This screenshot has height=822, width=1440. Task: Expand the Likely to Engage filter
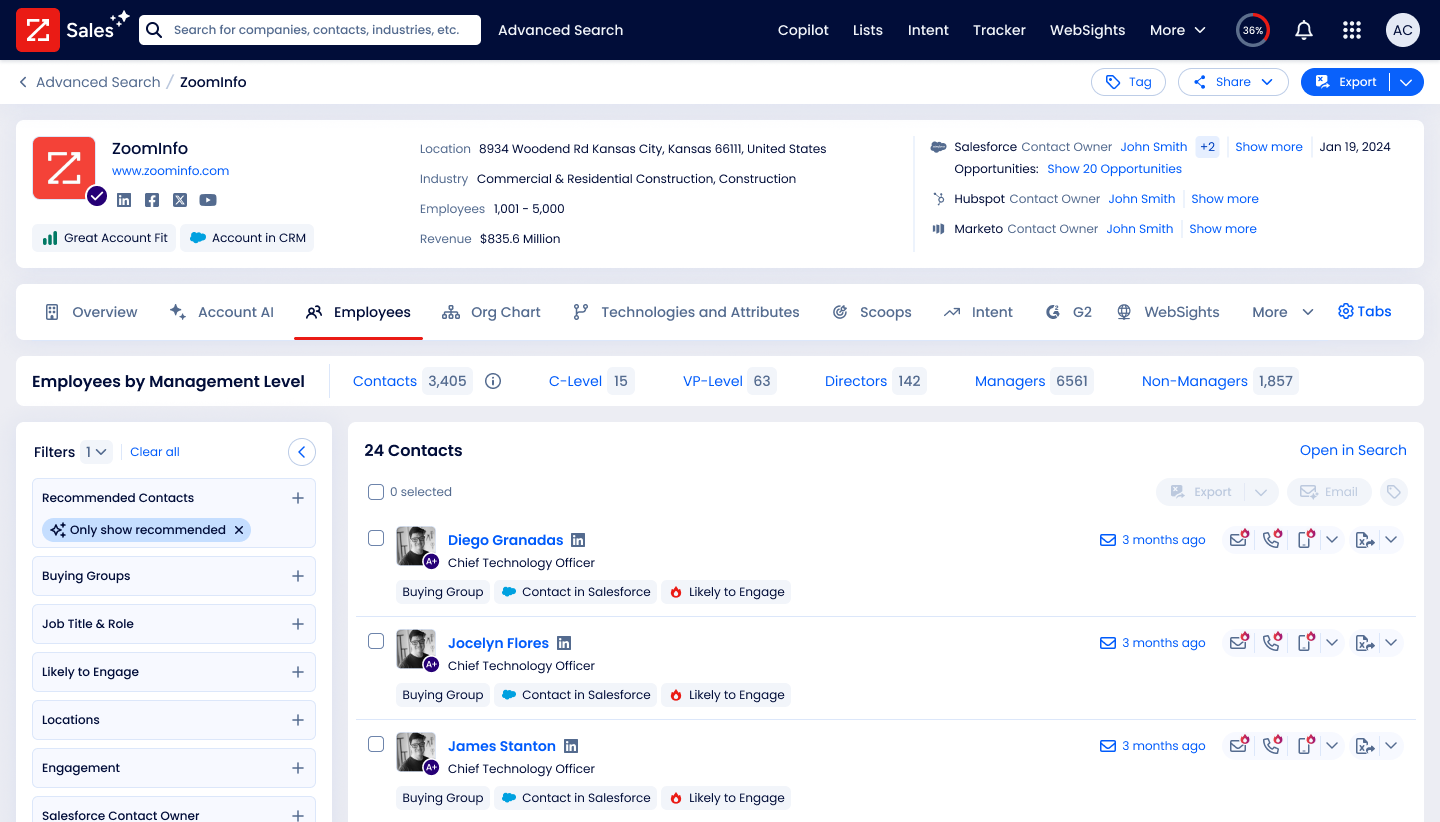297,672
